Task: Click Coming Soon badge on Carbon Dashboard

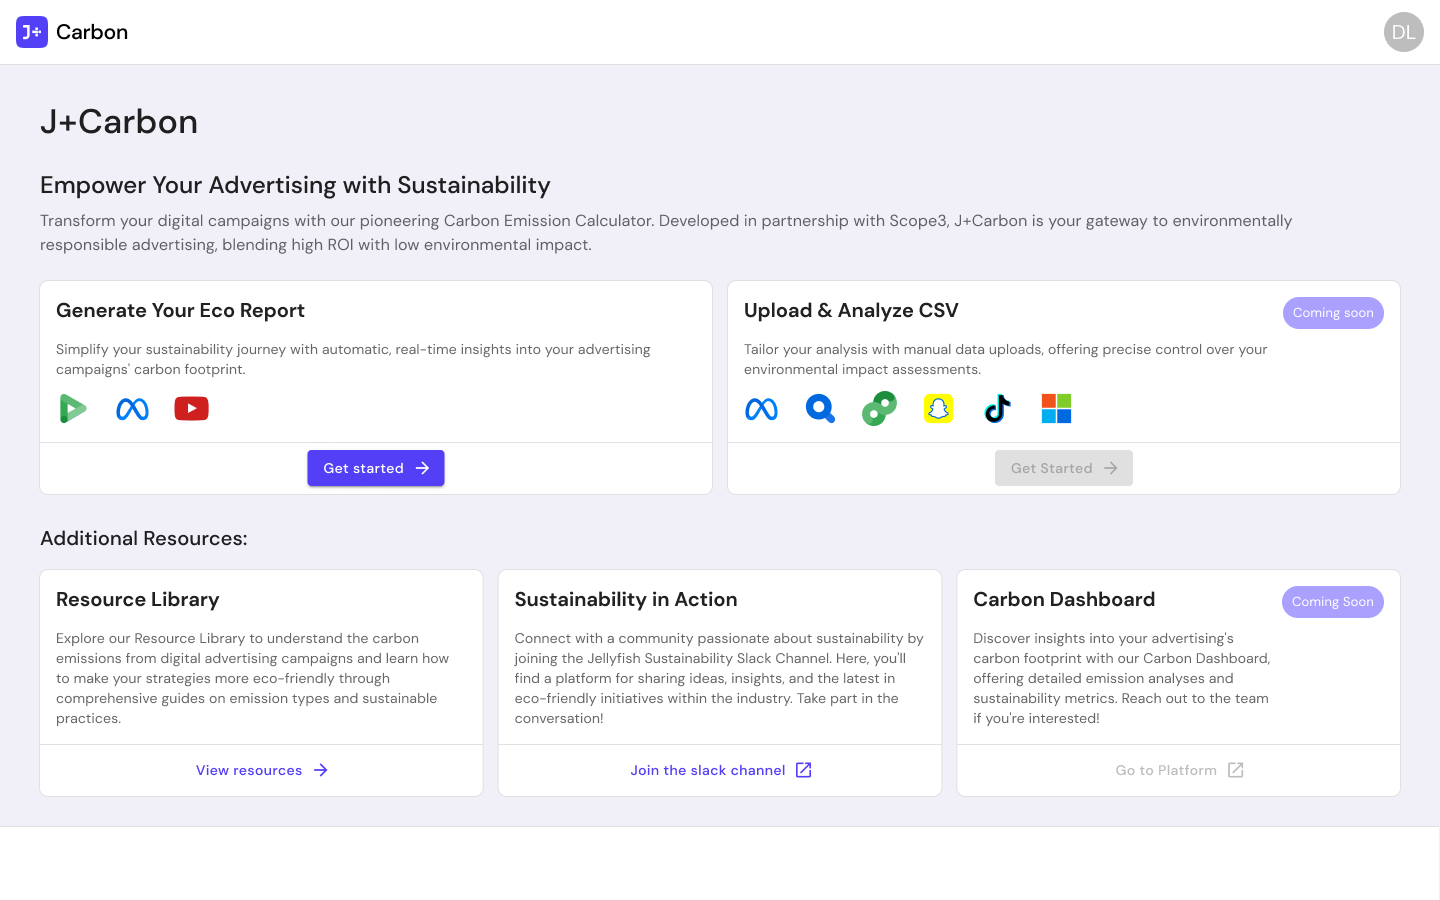Action: click(x=1333, y=601)
